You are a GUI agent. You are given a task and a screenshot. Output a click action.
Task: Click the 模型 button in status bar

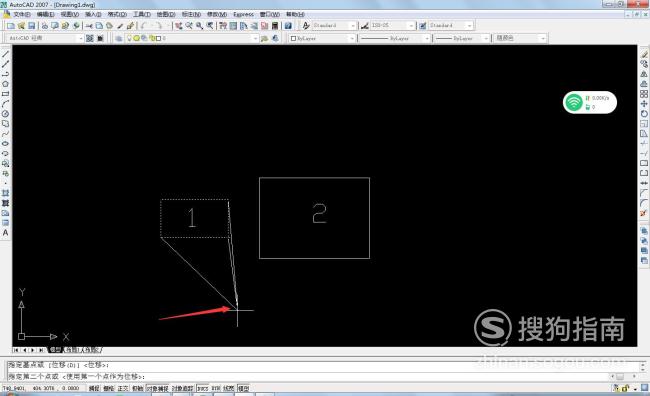pyautogui.click(x=243, y=389)
